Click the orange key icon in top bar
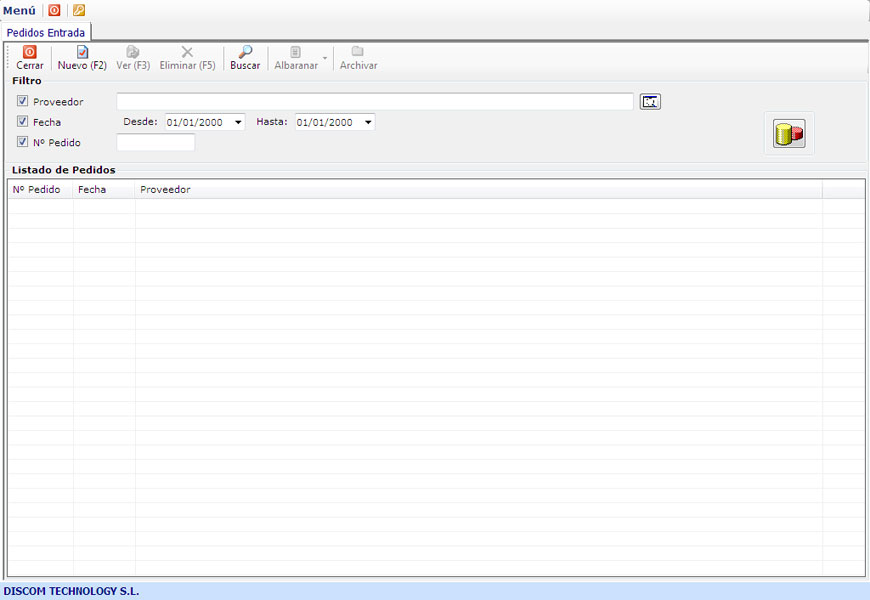This screenshot has width=870, height=600. coord(79,10)
